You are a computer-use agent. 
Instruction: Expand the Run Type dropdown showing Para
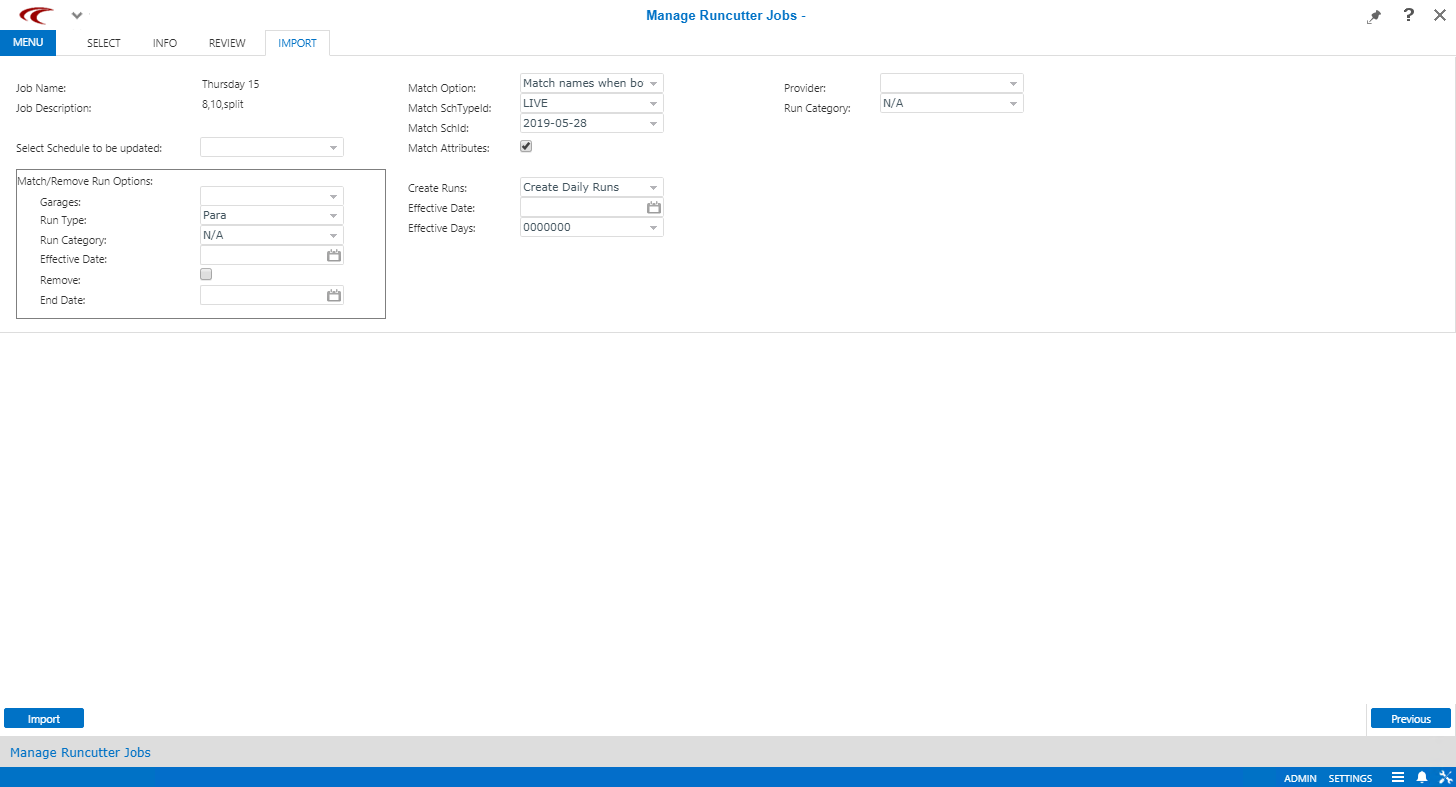[x=334, y=215]
